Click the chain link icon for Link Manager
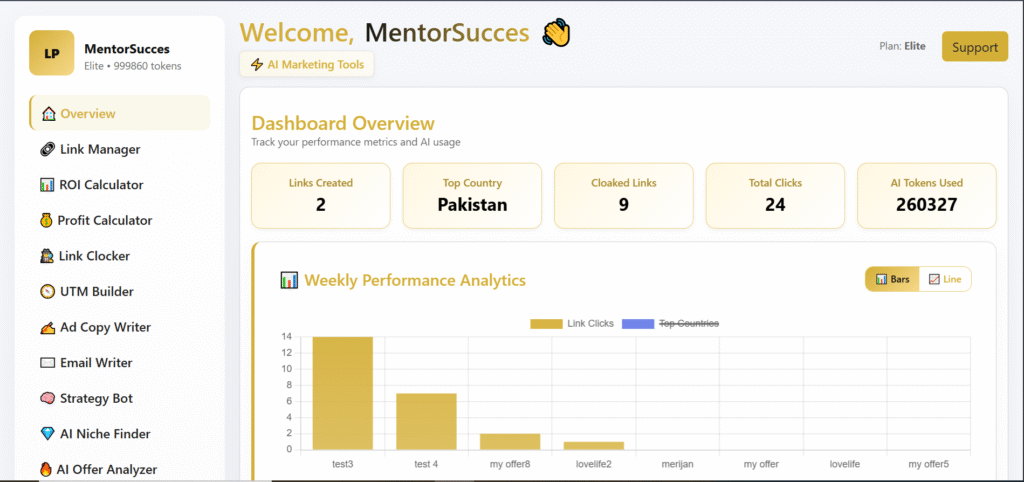Image resolution: width=1024 pixels, height=482 pixels. coord(47,149)
